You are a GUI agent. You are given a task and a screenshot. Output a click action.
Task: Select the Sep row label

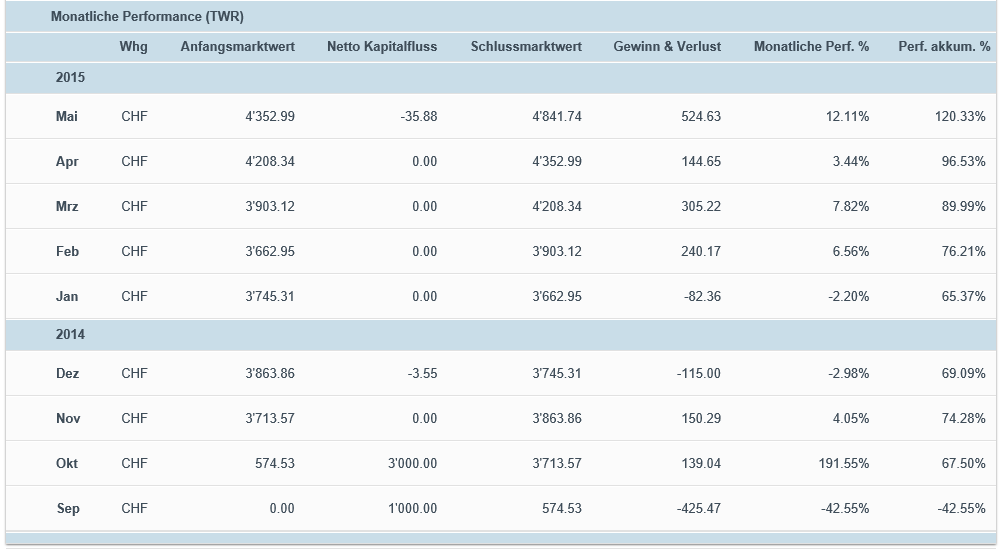click(68, 509)
